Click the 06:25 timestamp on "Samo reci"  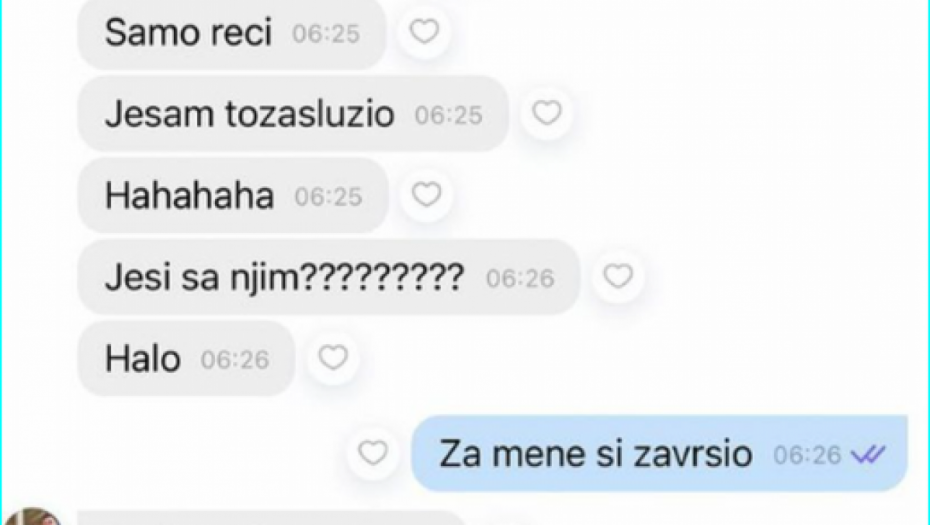[326, 34]
